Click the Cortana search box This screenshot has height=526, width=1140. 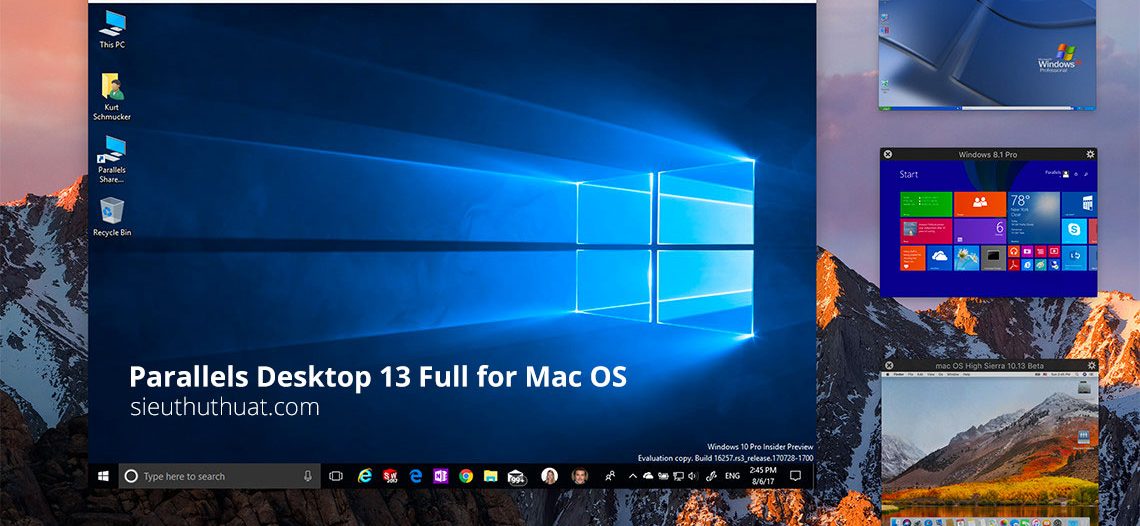pyautogui.click(x=220, y=476)
